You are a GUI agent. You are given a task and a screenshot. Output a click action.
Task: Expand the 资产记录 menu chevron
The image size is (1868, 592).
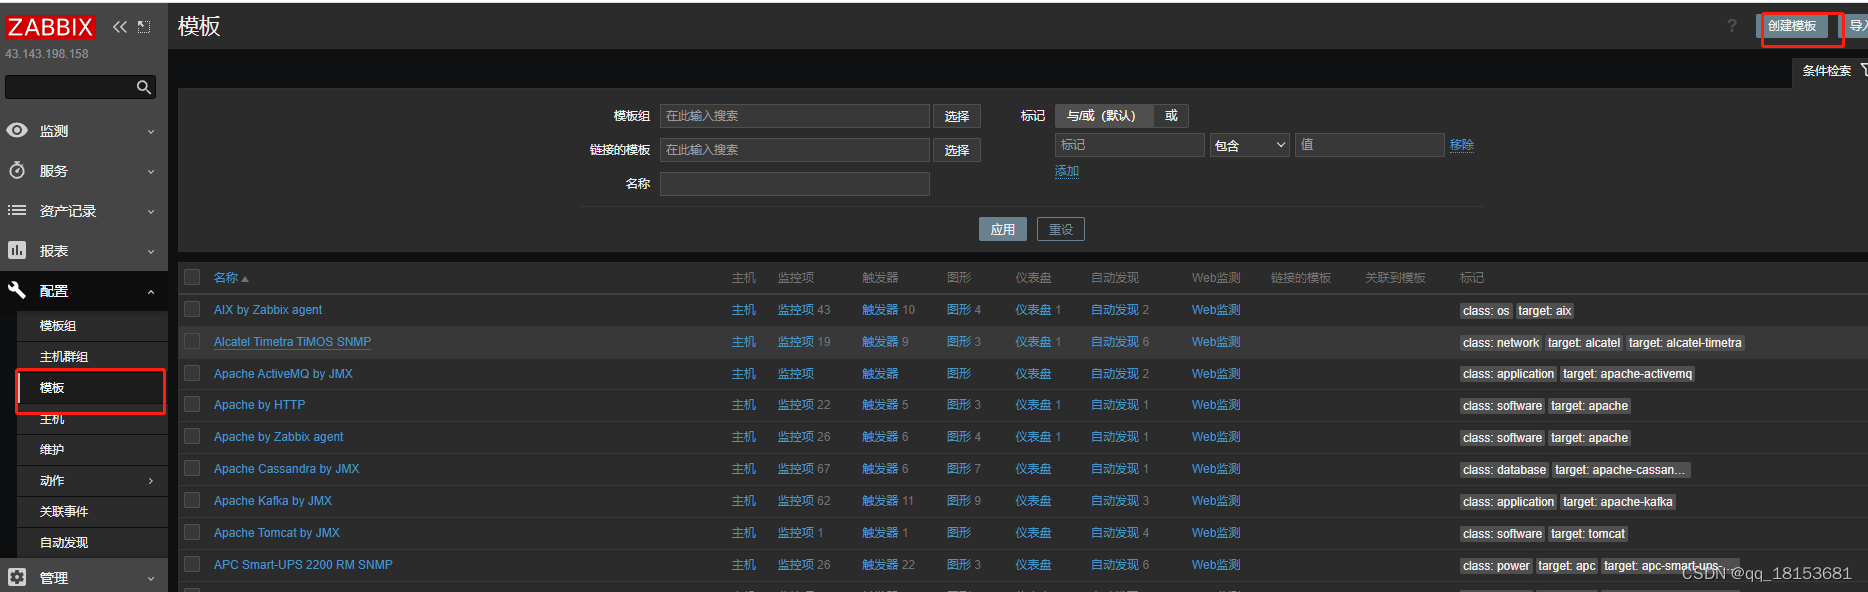pyautogui.click(x=151, y=212)
